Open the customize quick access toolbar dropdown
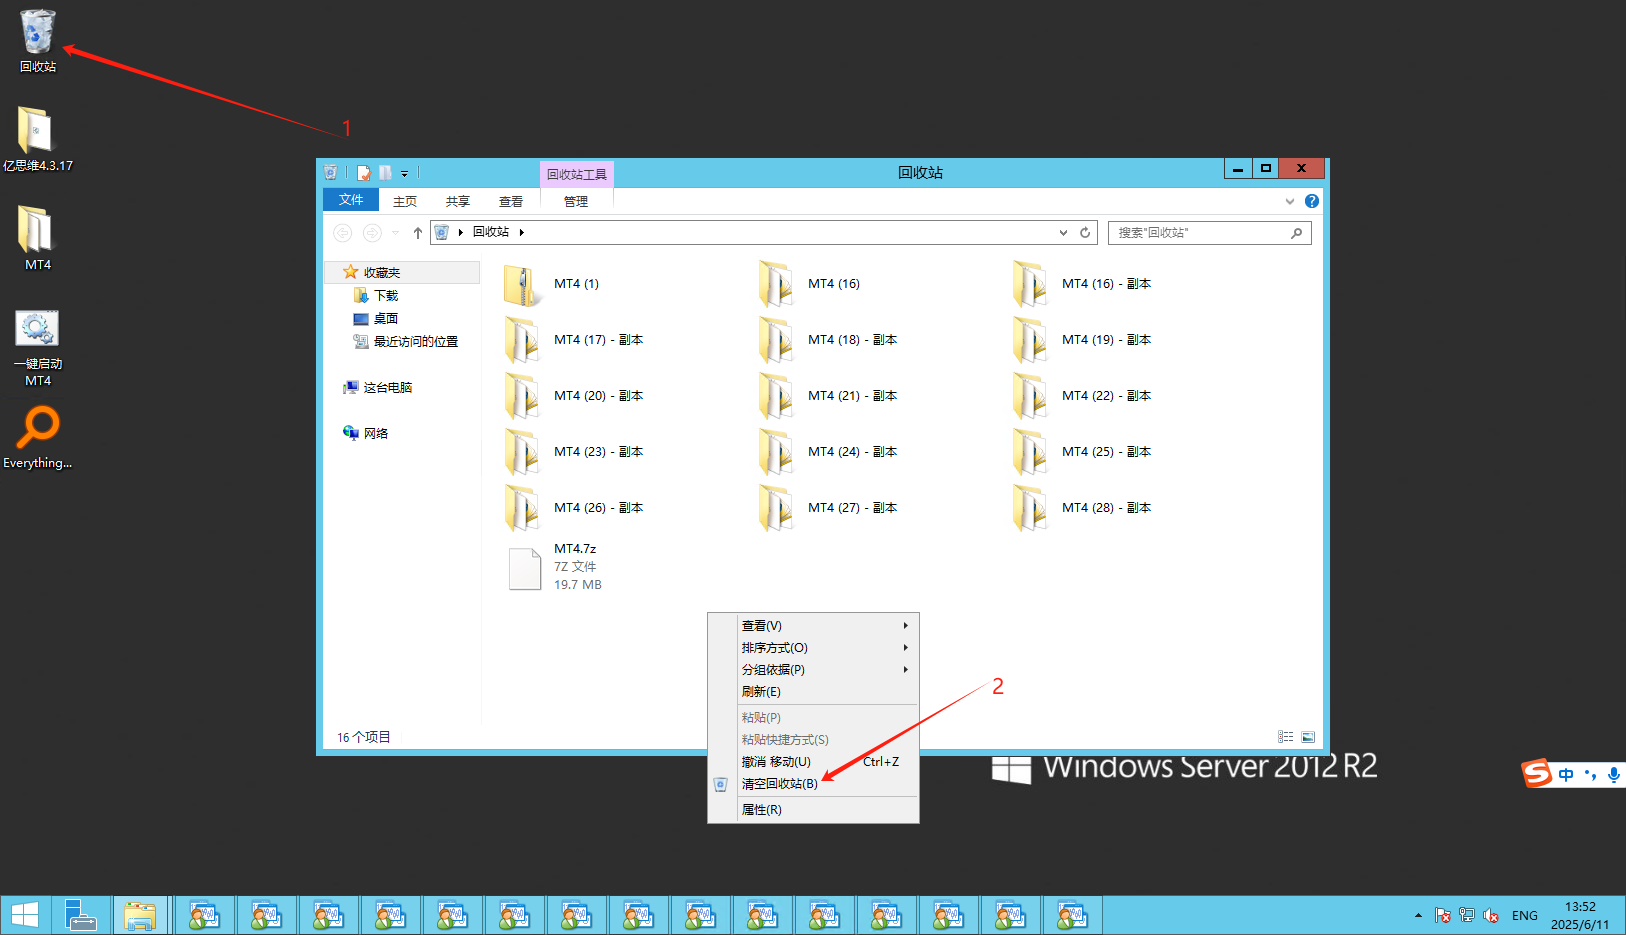The height and width of the screenshot is (935, 1626). pyautogui.click(x=405, y=173)
